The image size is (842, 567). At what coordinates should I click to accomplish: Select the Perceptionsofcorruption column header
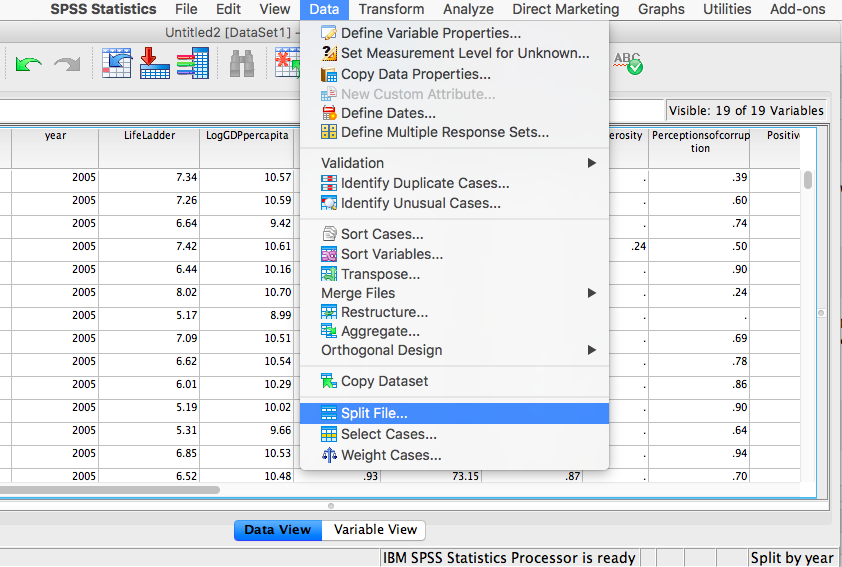[700, 148]
